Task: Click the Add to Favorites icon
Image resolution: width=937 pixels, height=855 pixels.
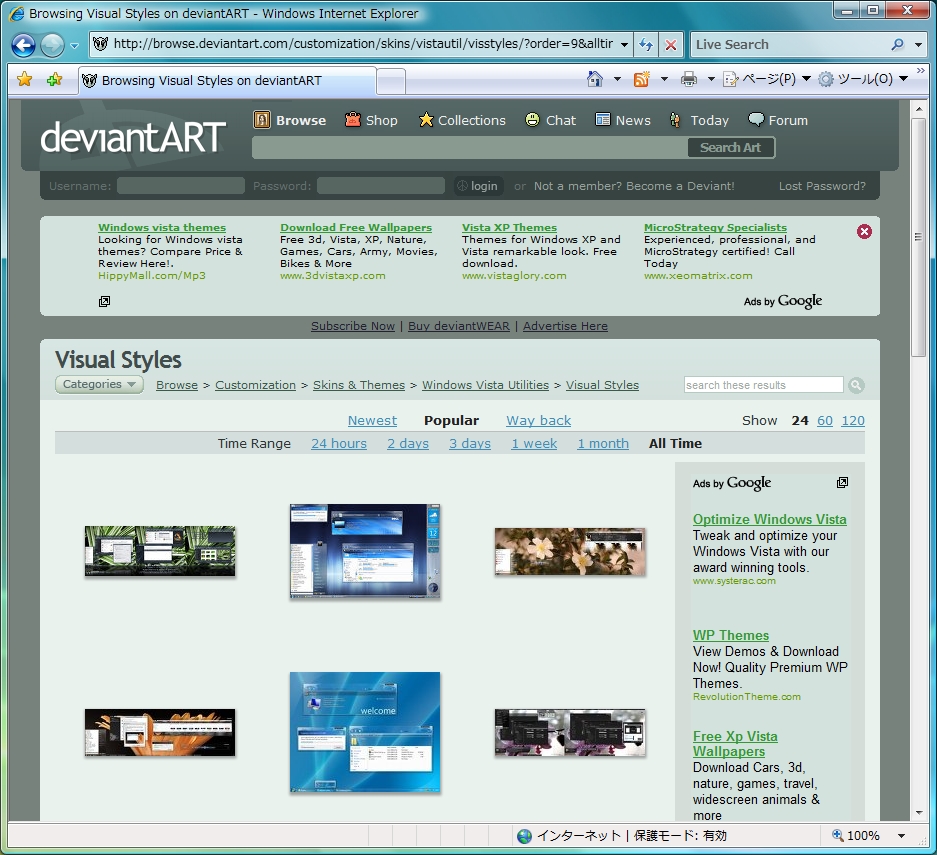Action: pyautogui.click(x=54, y=79)
